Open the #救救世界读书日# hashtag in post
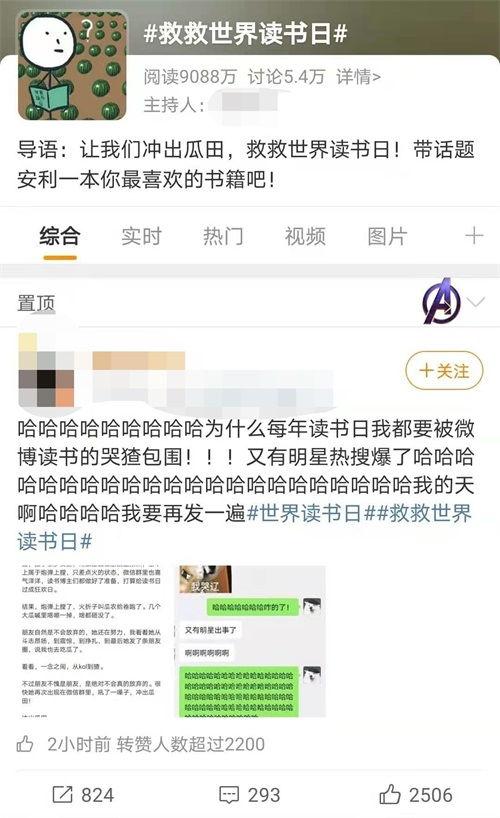This screenshot has height=818, width=500. [244, 527]
